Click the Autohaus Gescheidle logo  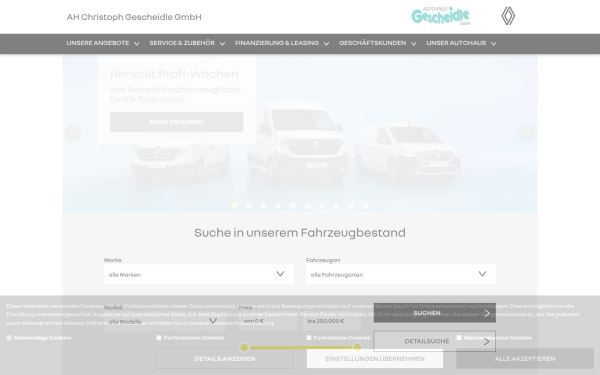440,16
